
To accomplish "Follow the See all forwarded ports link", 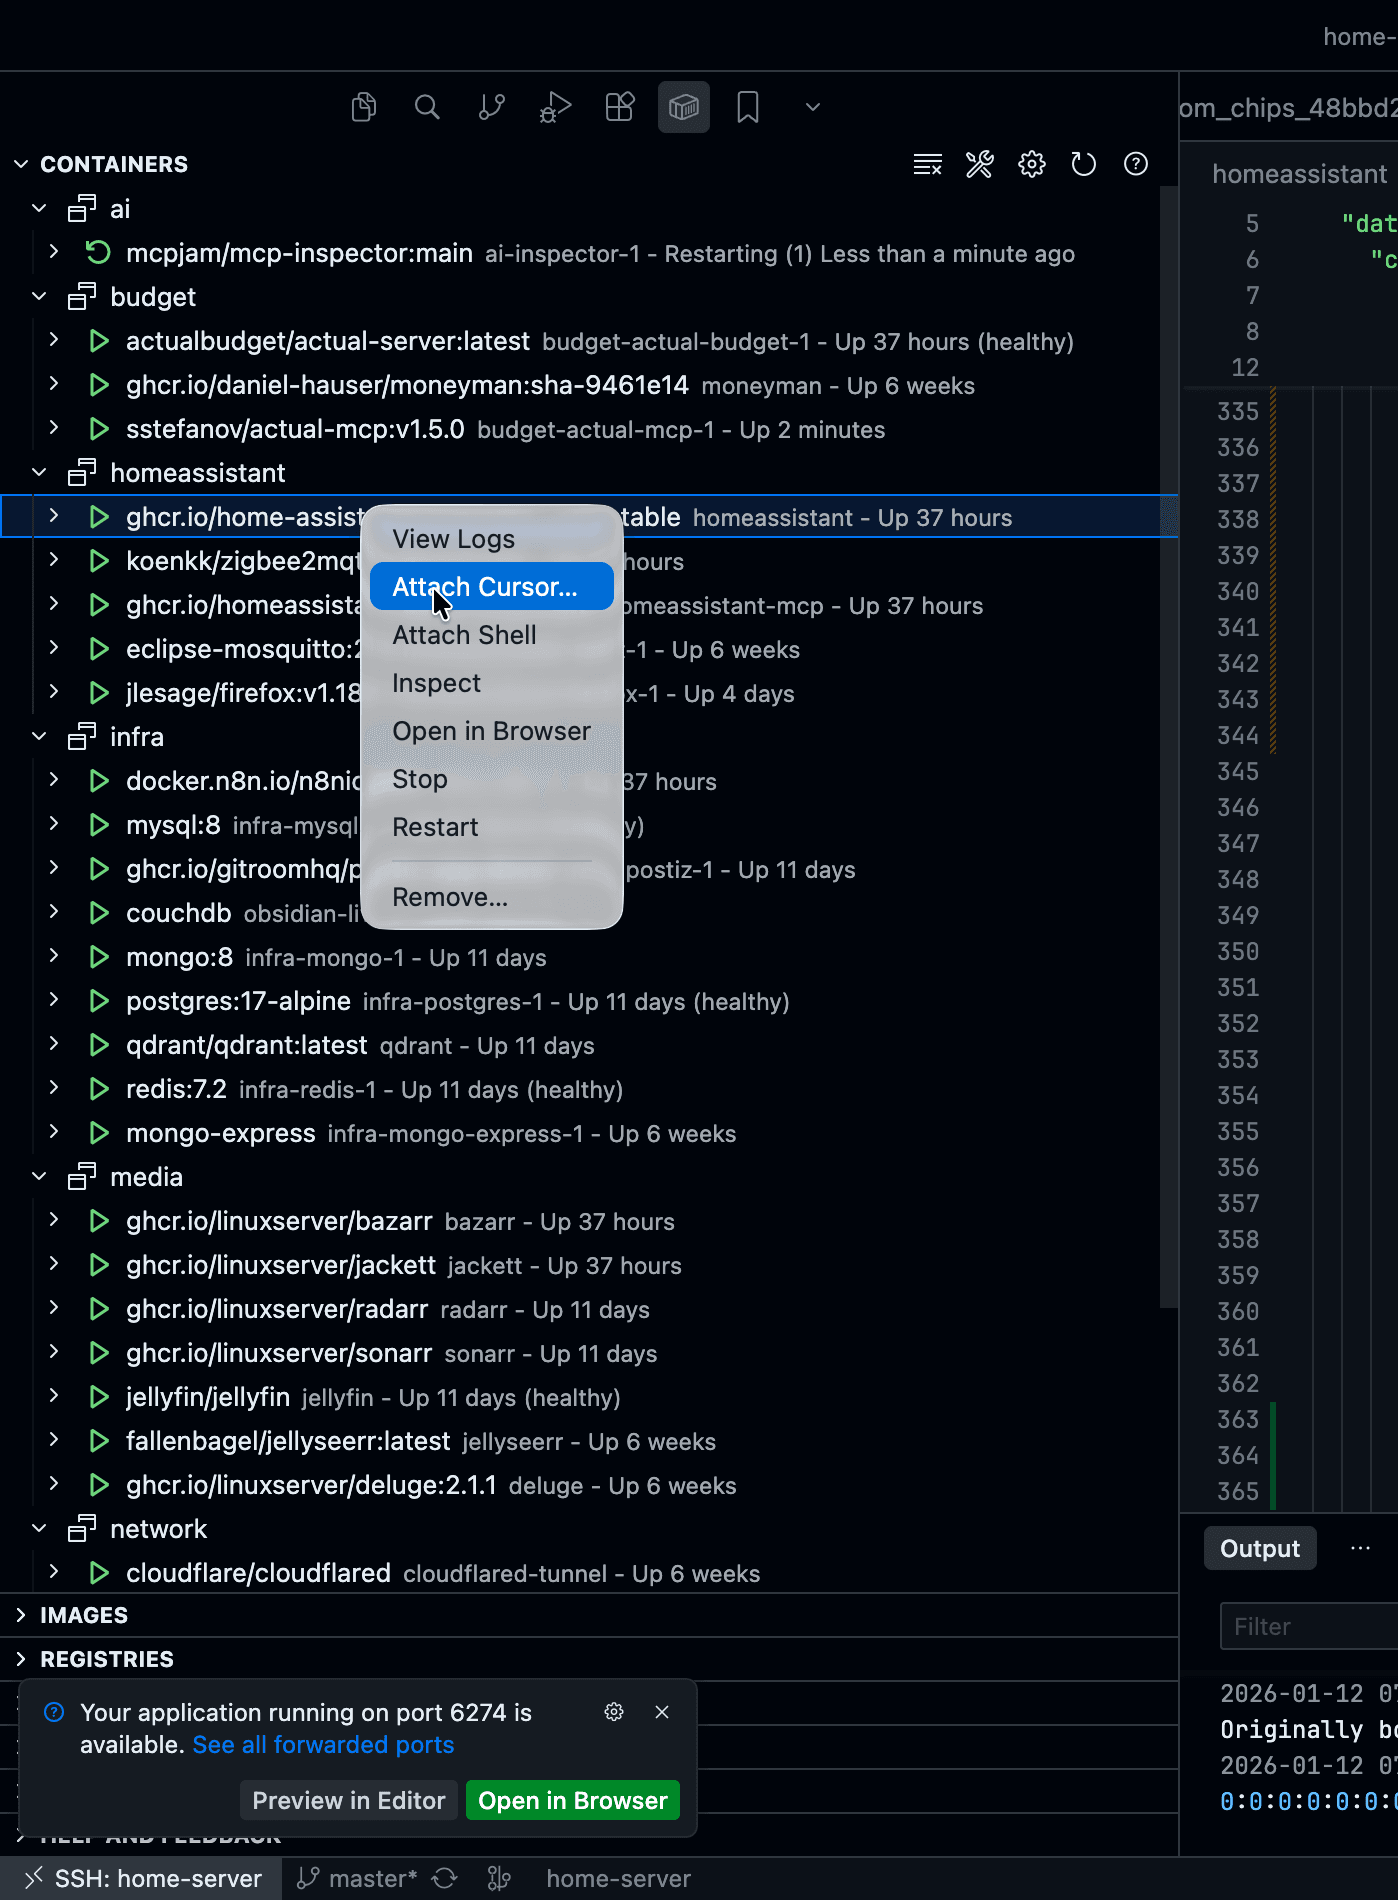I will 323,1745.
